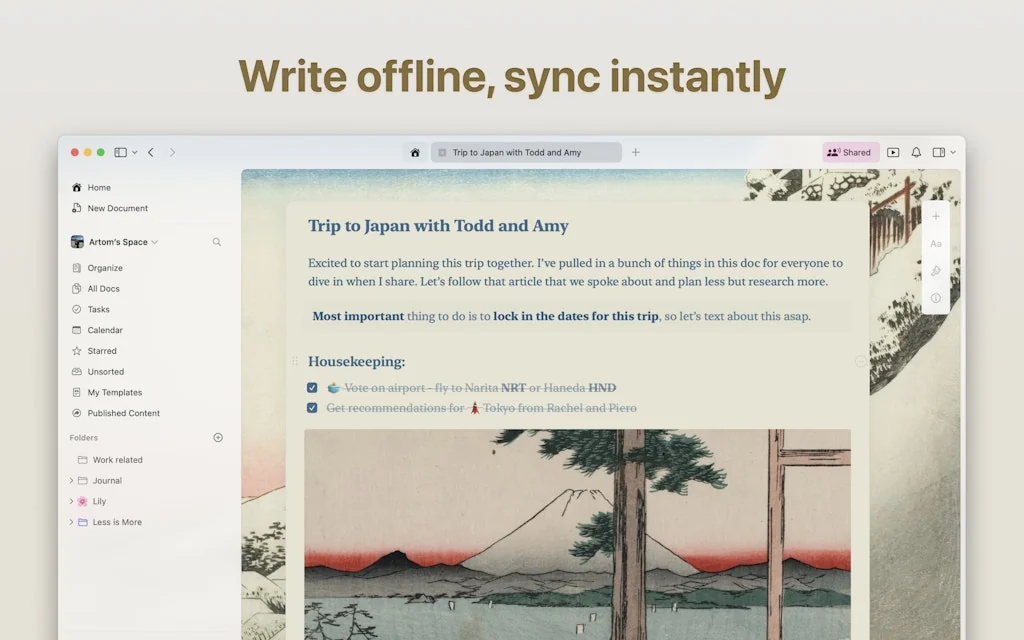Open notifications bell icon

click(916, 153)
